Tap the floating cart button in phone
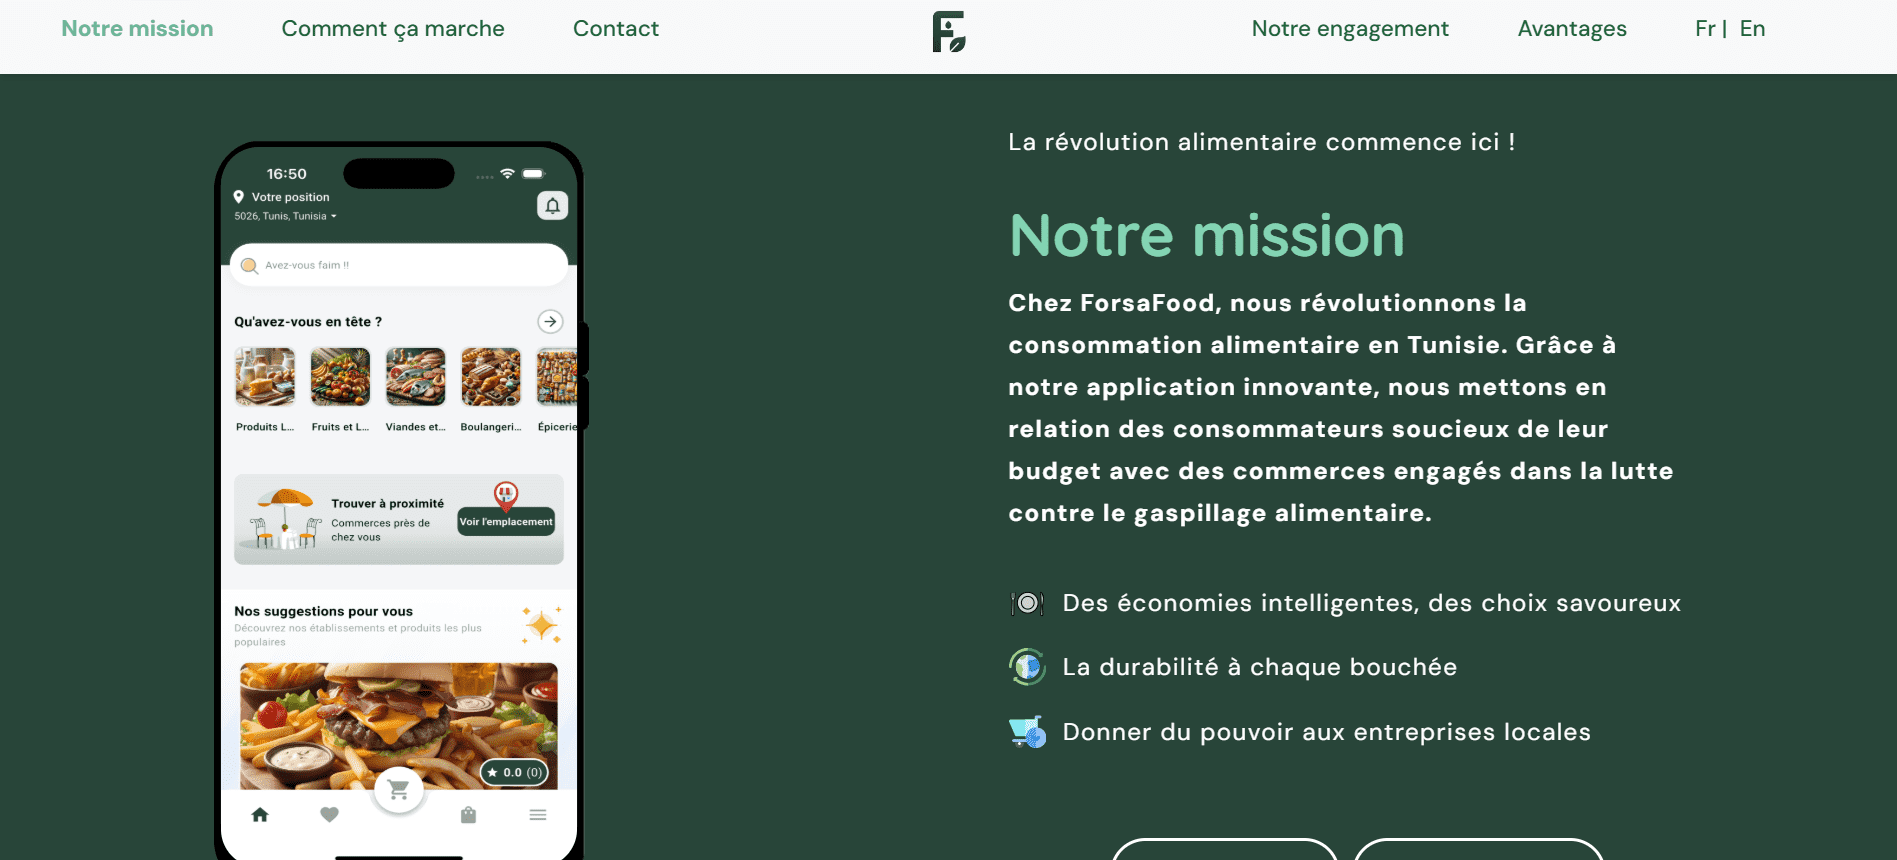 click(399, 790)
